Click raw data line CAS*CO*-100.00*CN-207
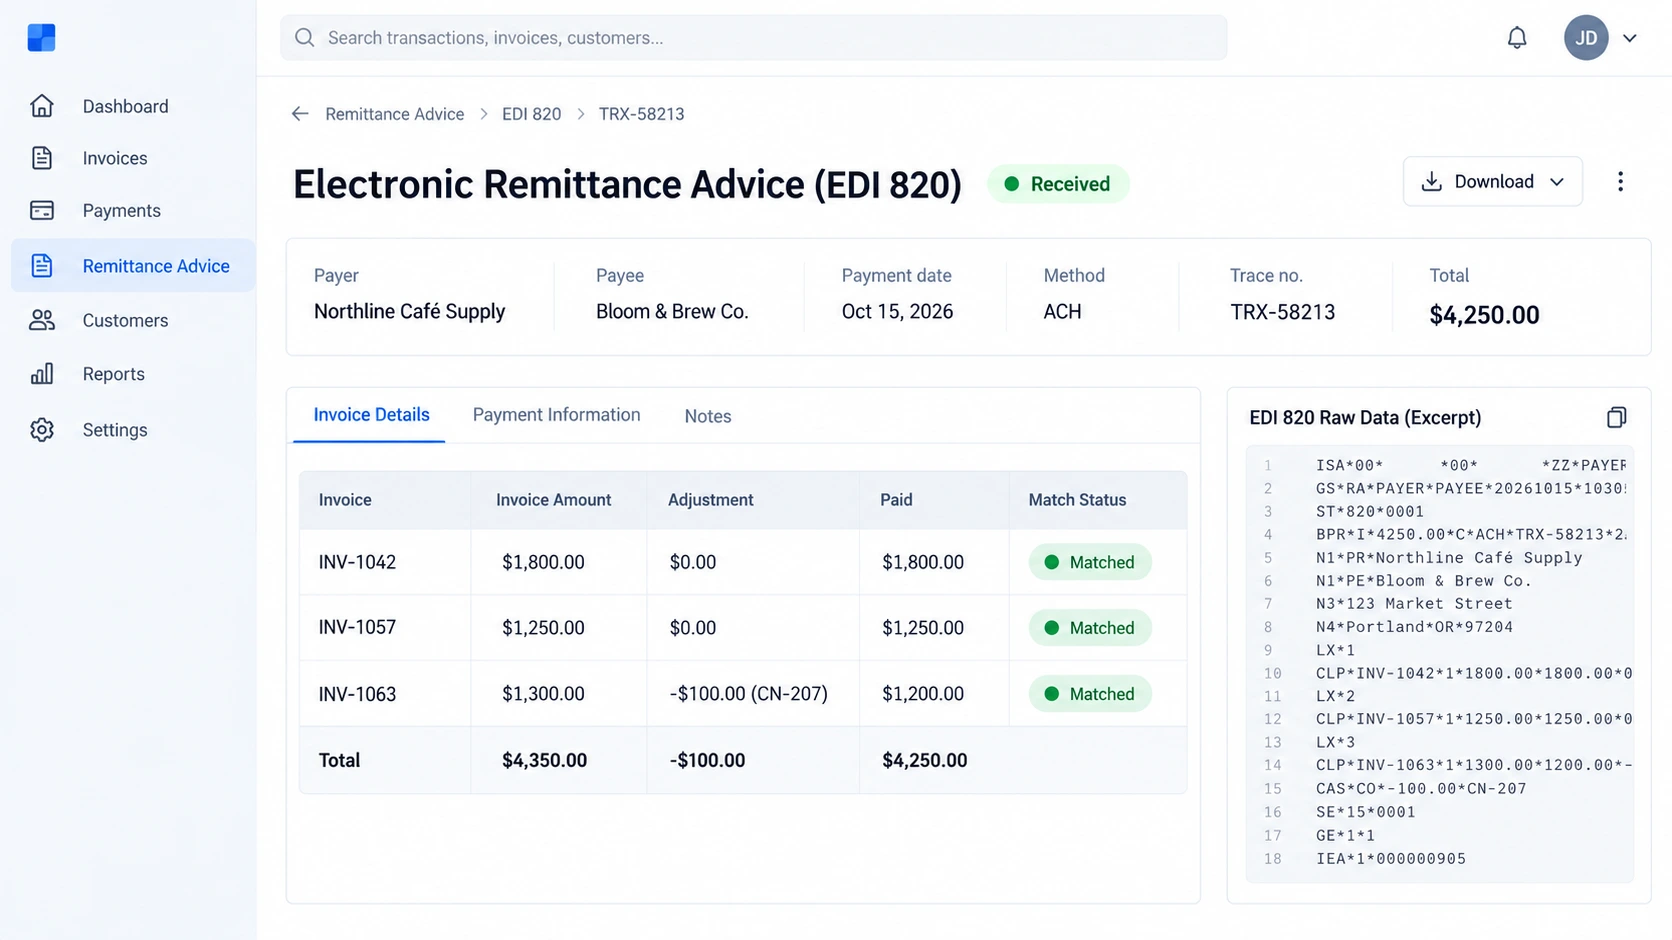 point(1421,789)
